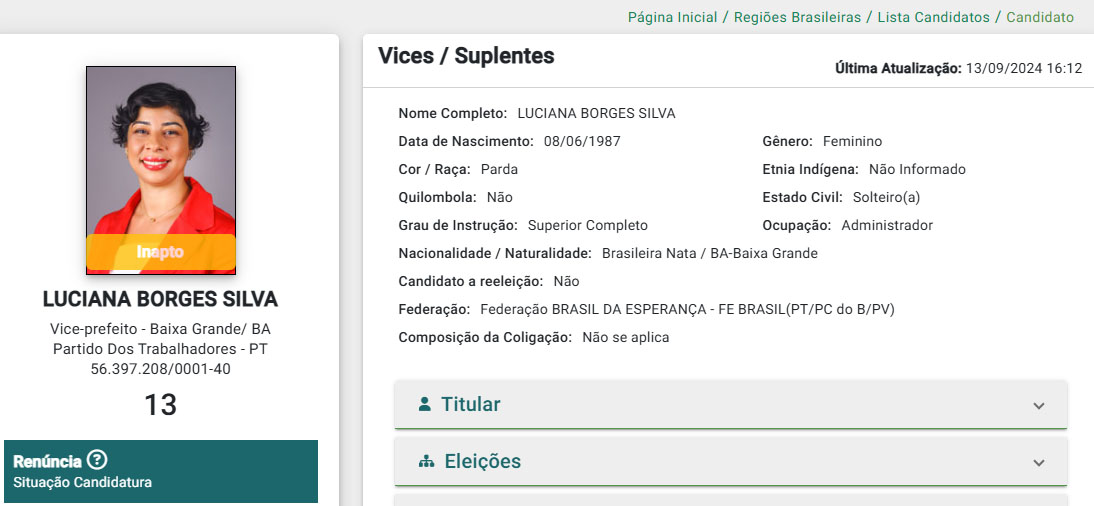This screenshot has width=1094, height=506.
Task: Navigate to Lista Candidatos breadcrumb
Action: pos(934,17)
